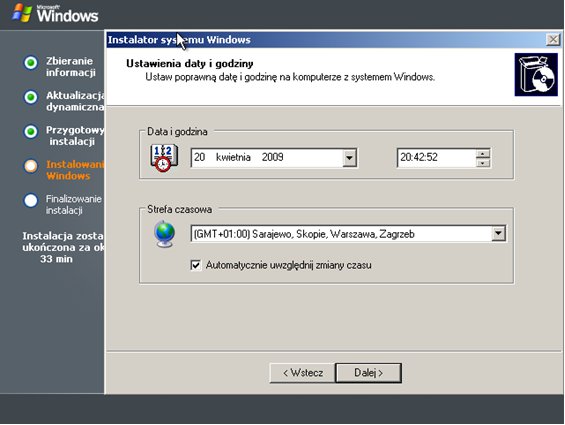This screenshot has height=425, width=565.
Task: Click the Przygotowywanie instalacji green step indicator
Action: click(31, 132)
